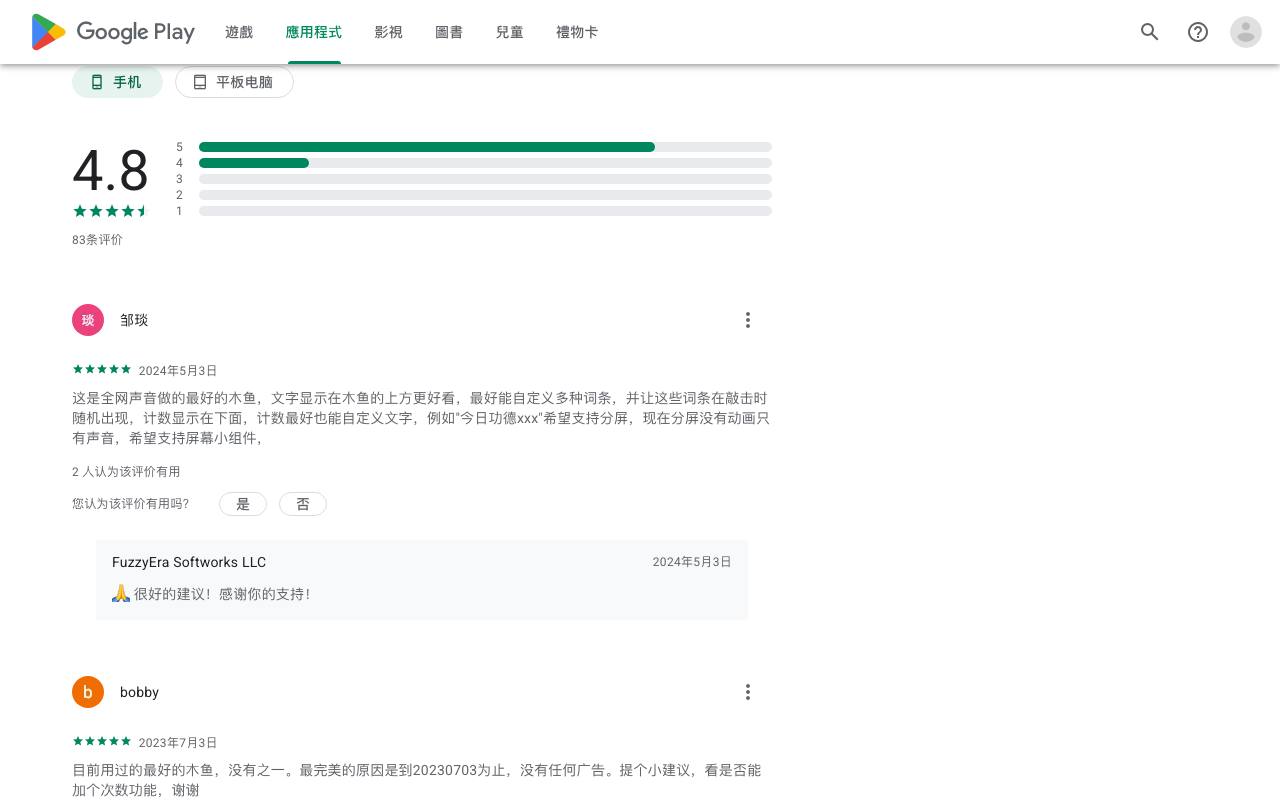The image size is (1280, 800).
Task: Mark 邹琰's review helpful with 是
Action: click(x=243, y=504)
